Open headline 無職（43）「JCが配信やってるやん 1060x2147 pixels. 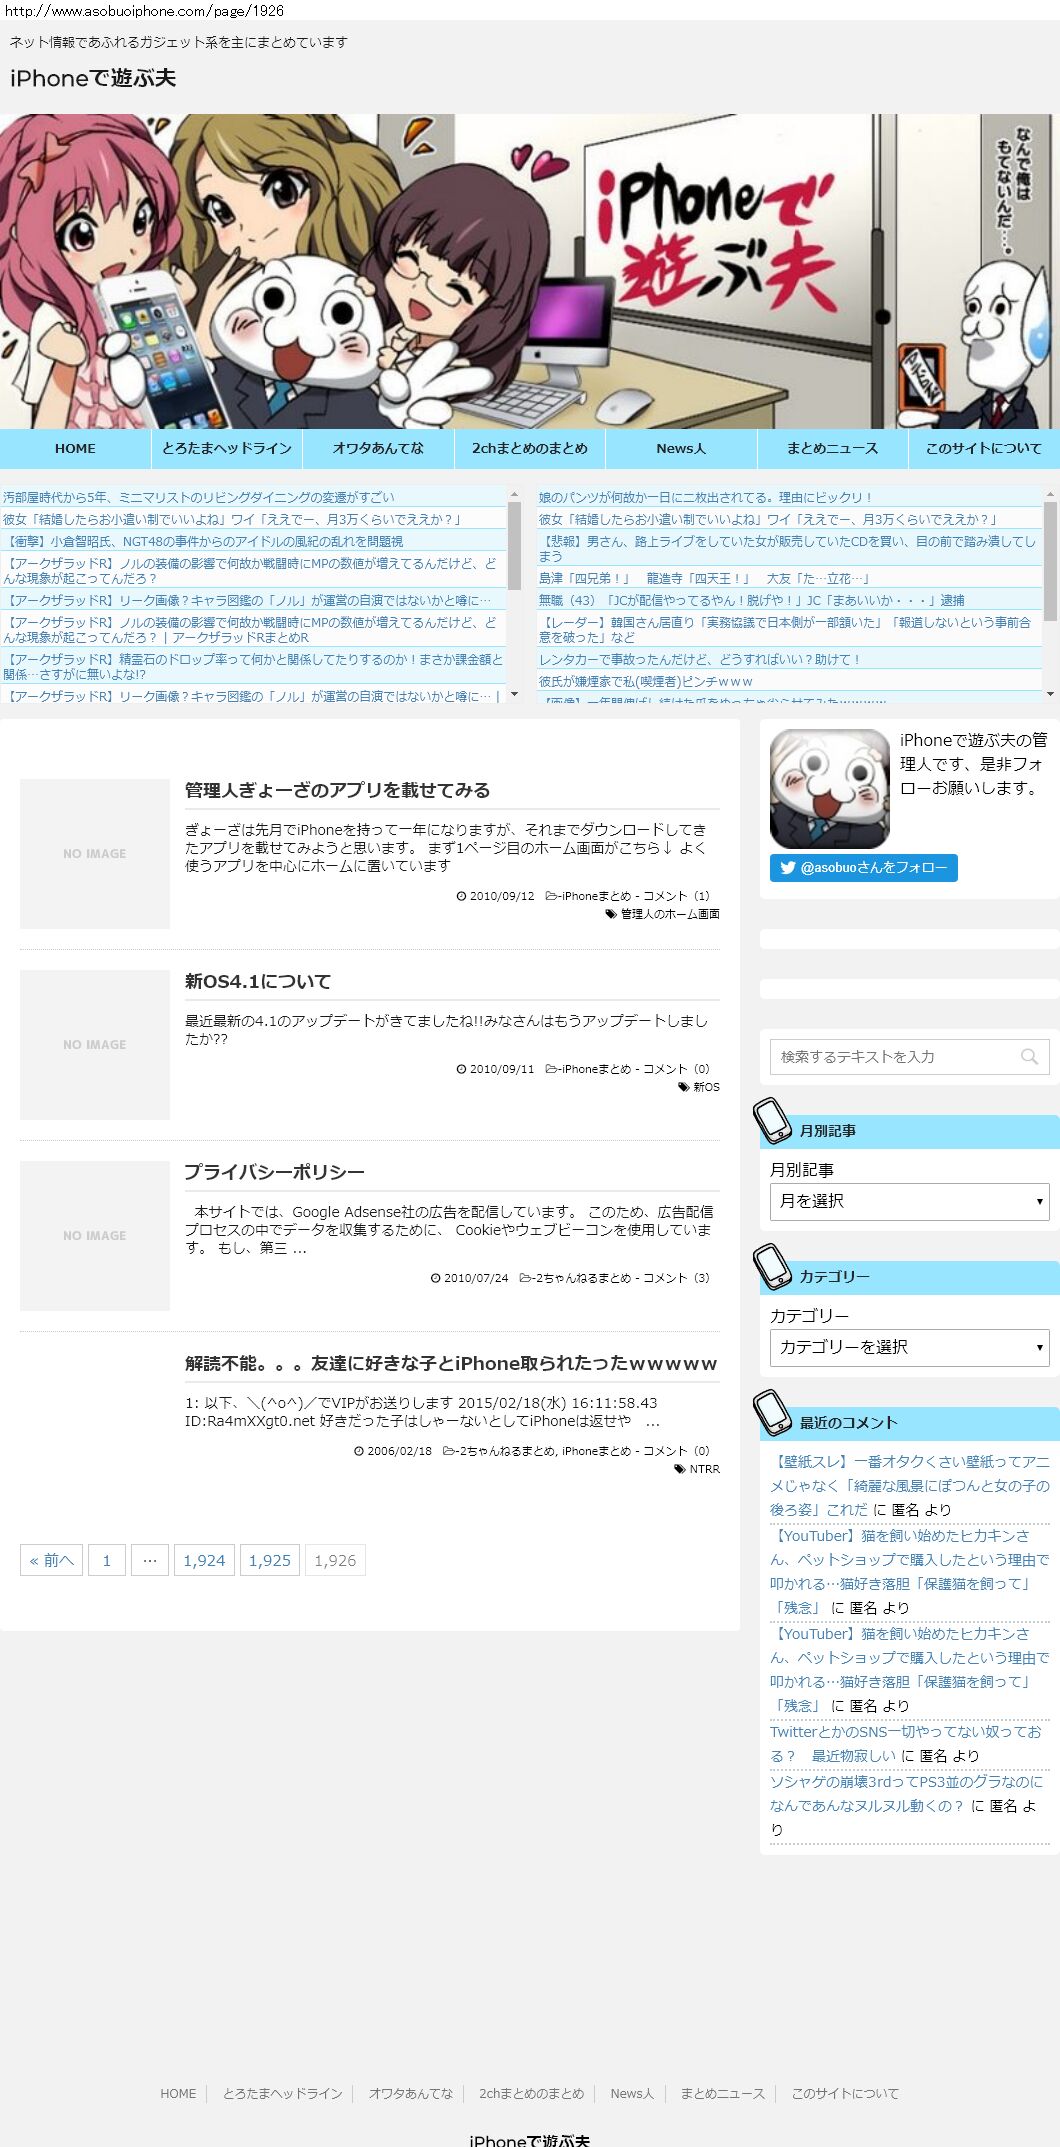(752, 600)
